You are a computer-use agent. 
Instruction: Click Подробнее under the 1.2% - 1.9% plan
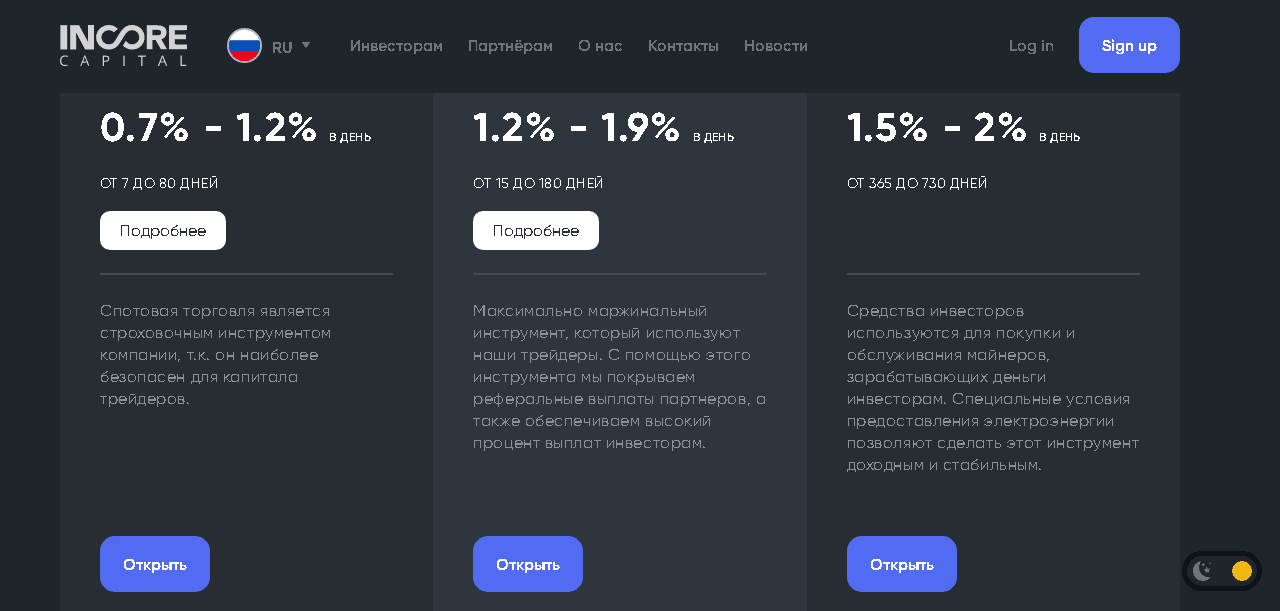tap(536, 231)
